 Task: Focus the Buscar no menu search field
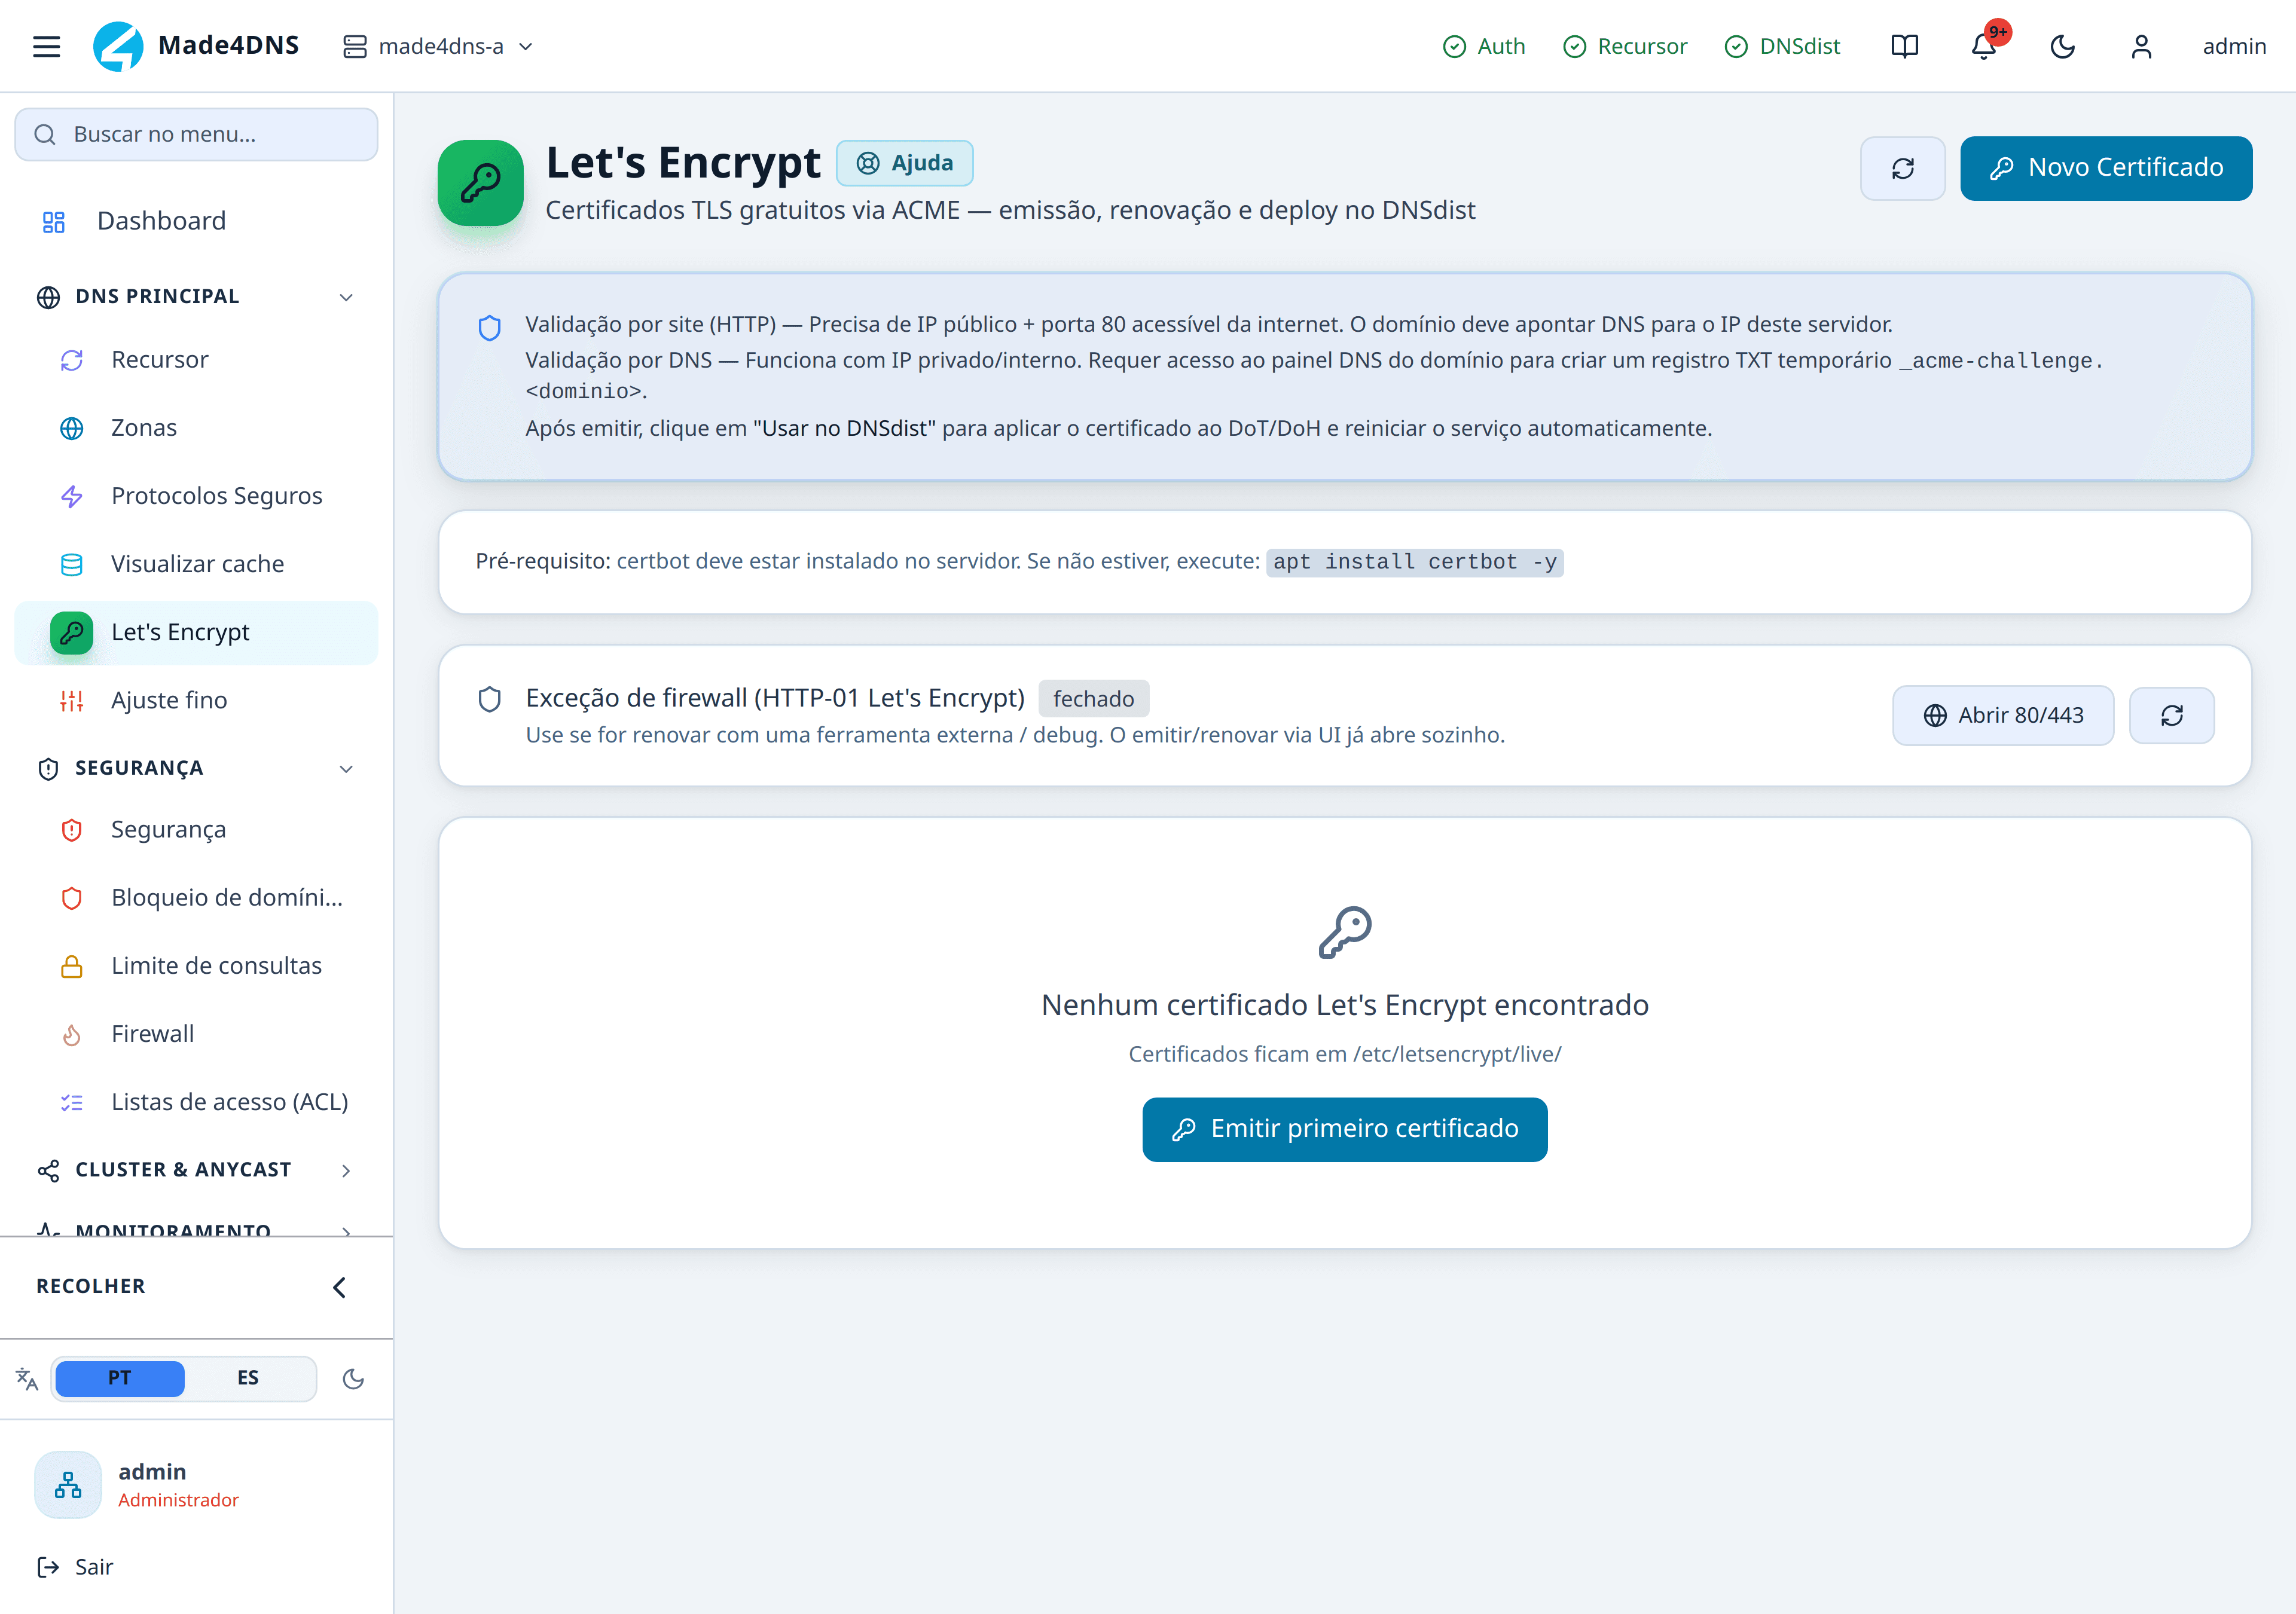(196, 134)
